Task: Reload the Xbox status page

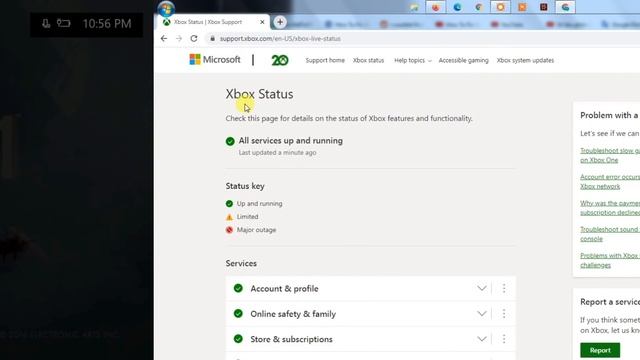Action: pyautogui.click(x=194, y=38)
